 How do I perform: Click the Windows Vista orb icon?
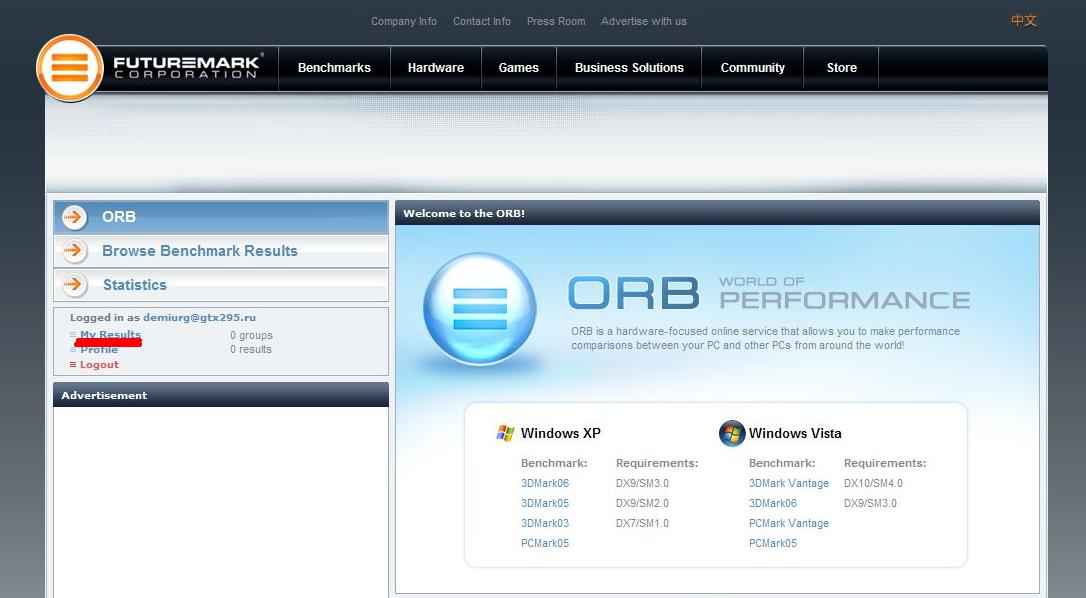(732, 433)
